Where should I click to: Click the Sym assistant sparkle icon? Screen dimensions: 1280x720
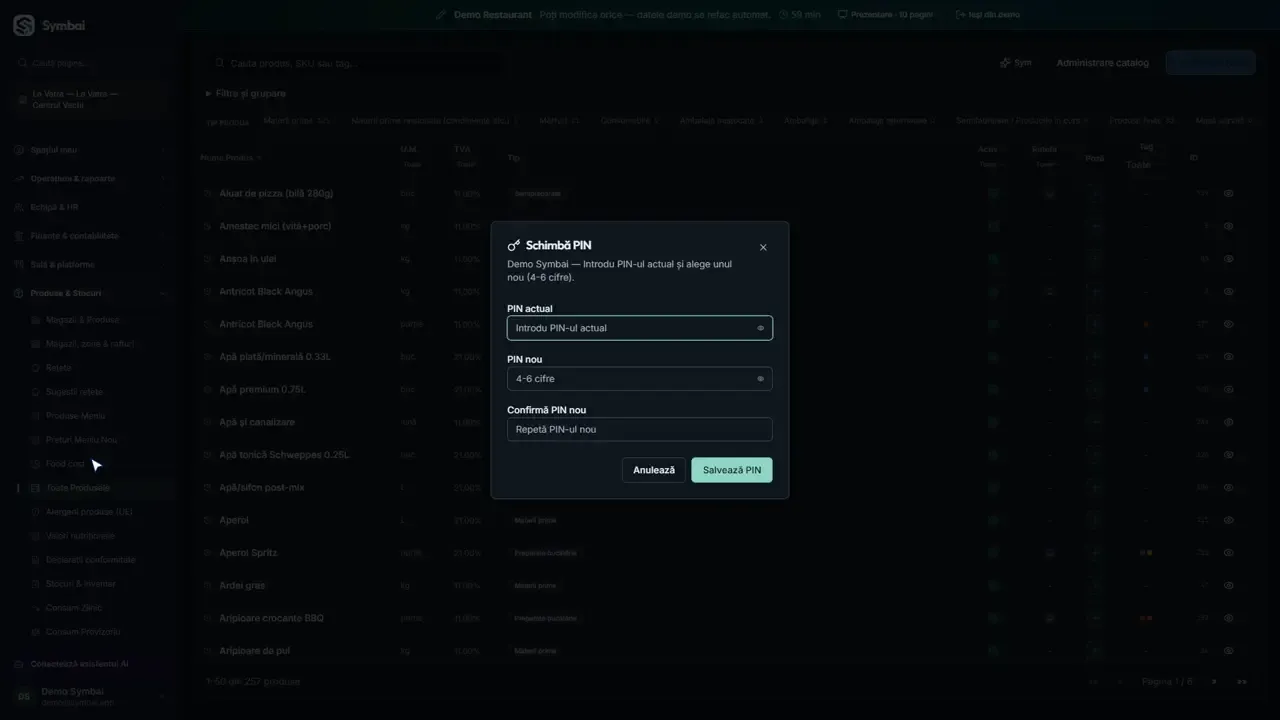(x=1005, y=63)
